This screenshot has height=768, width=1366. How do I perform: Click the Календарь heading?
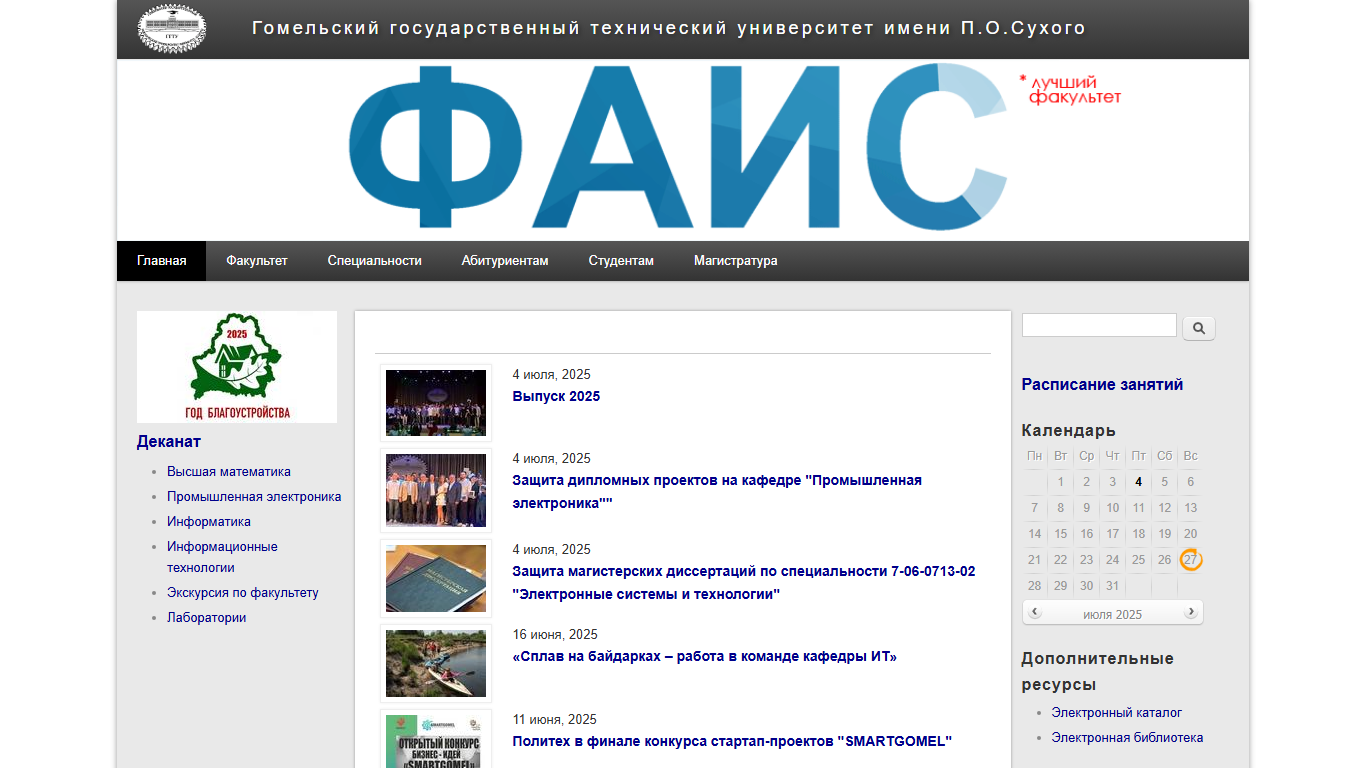(1069, 430)
